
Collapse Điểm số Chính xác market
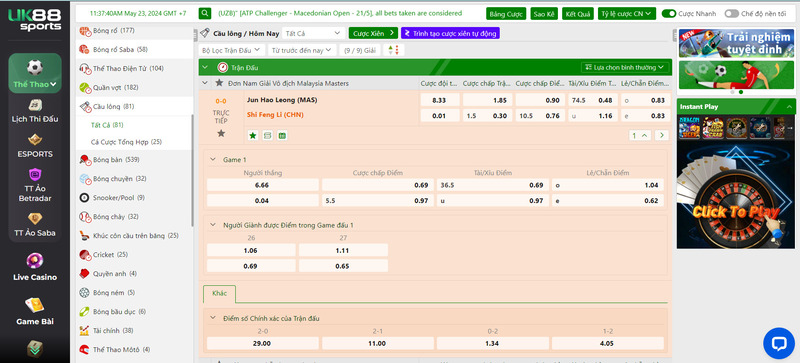213,318
